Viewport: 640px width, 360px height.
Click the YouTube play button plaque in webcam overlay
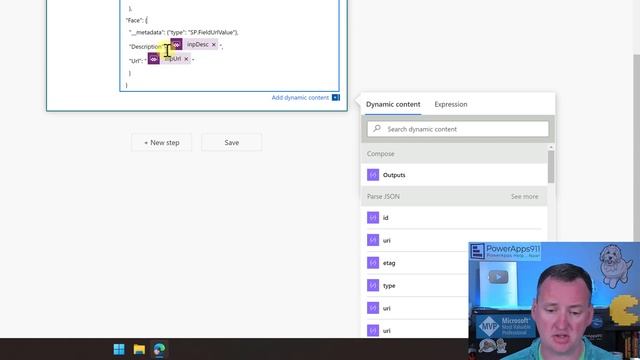click(x=498, y=277)
